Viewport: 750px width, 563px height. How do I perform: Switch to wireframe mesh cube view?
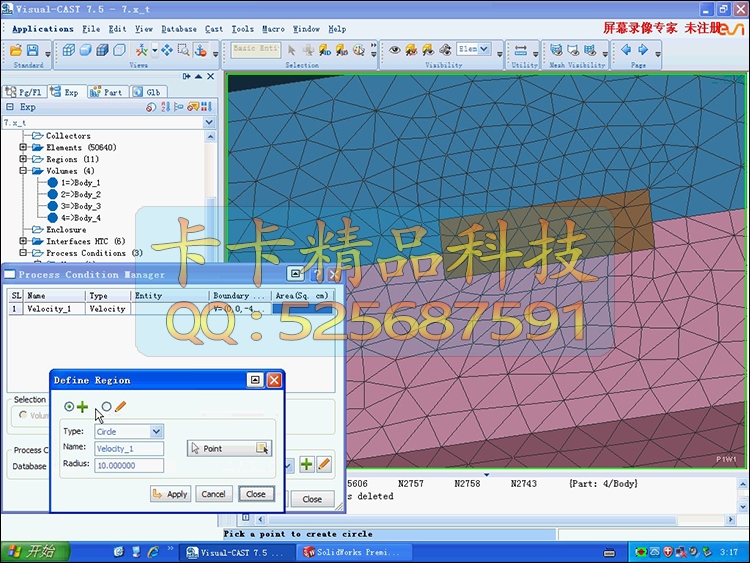[69, 50]
